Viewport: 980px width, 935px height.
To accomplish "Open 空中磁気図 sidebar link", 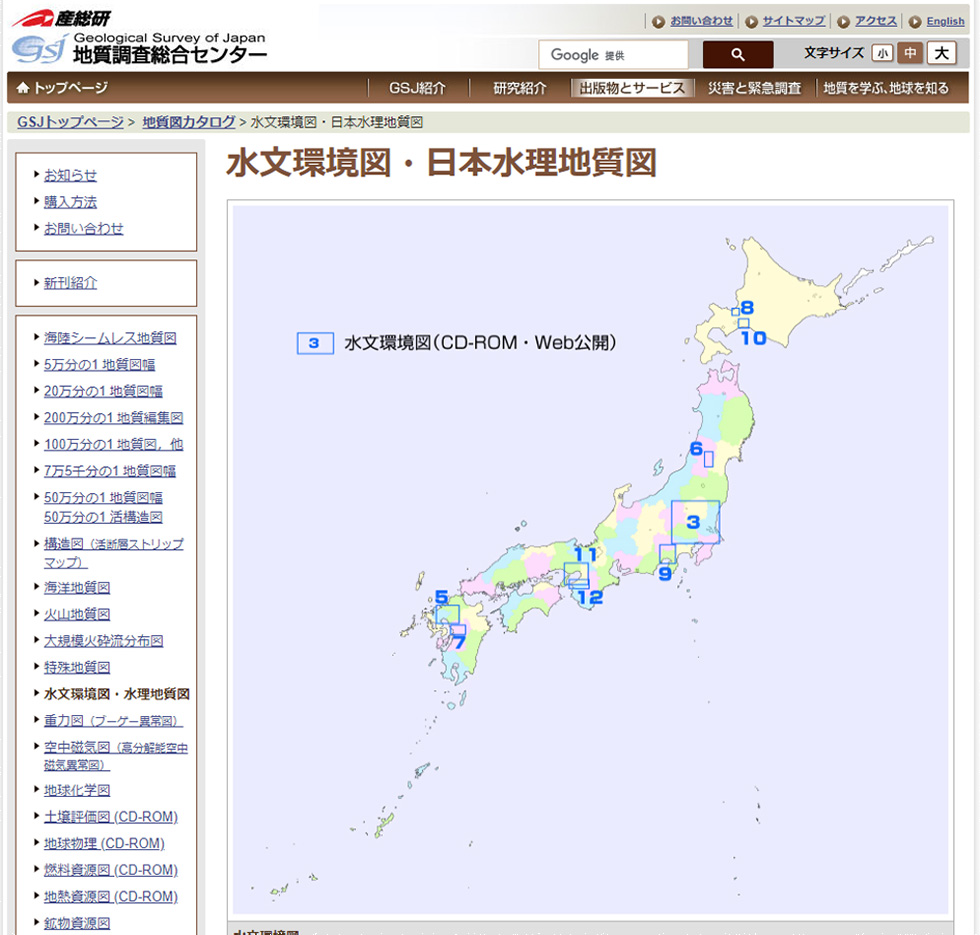I will [x=116, y=756].
